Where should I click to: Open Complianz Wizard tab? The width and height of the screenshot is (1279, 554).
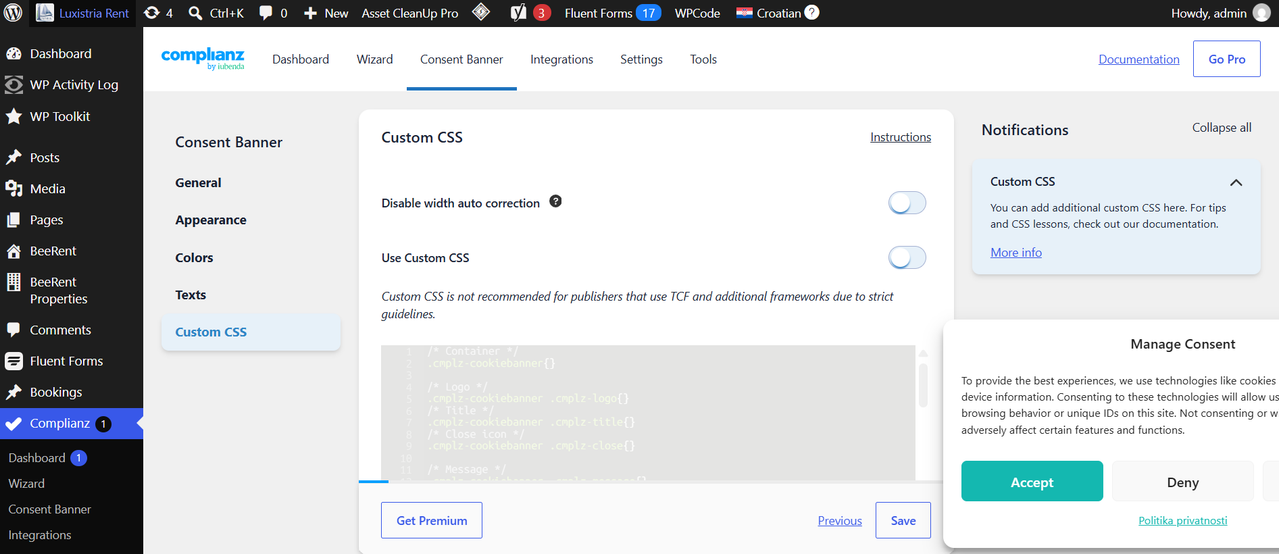coord(374,59)
